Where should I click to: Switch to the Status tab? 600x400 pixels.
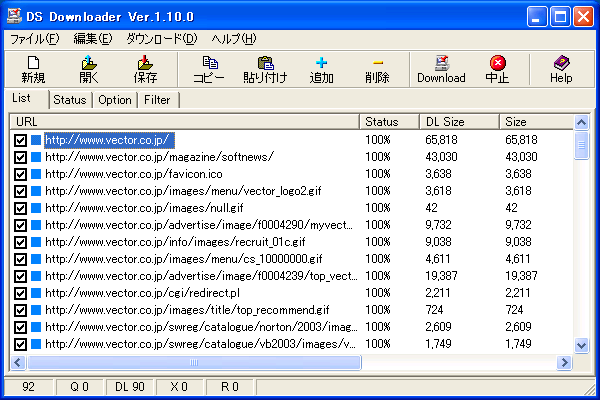[70, 100]
